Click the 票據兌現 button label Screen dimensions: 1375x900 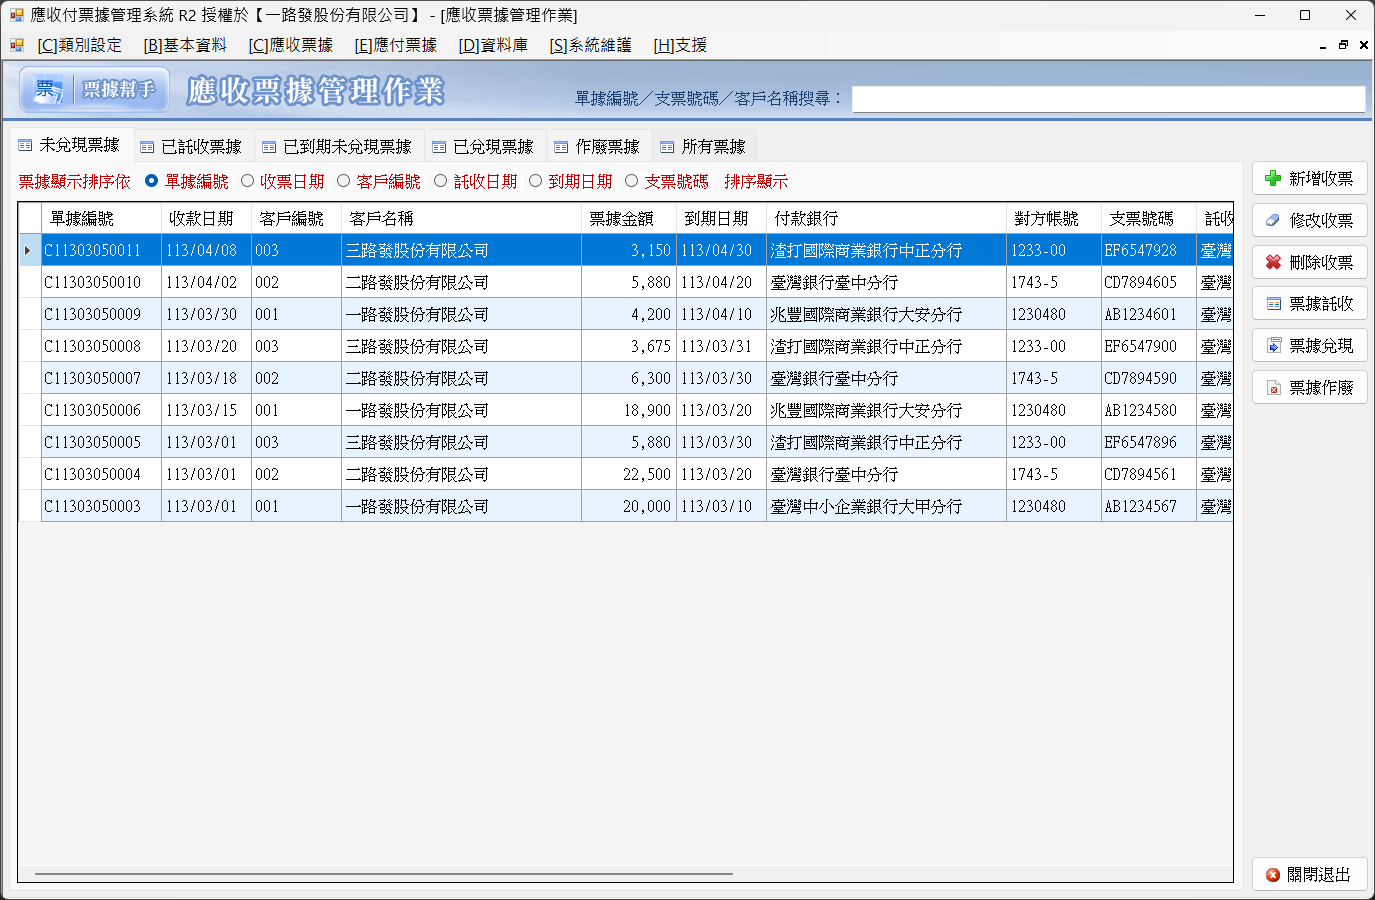(1321, 345)
